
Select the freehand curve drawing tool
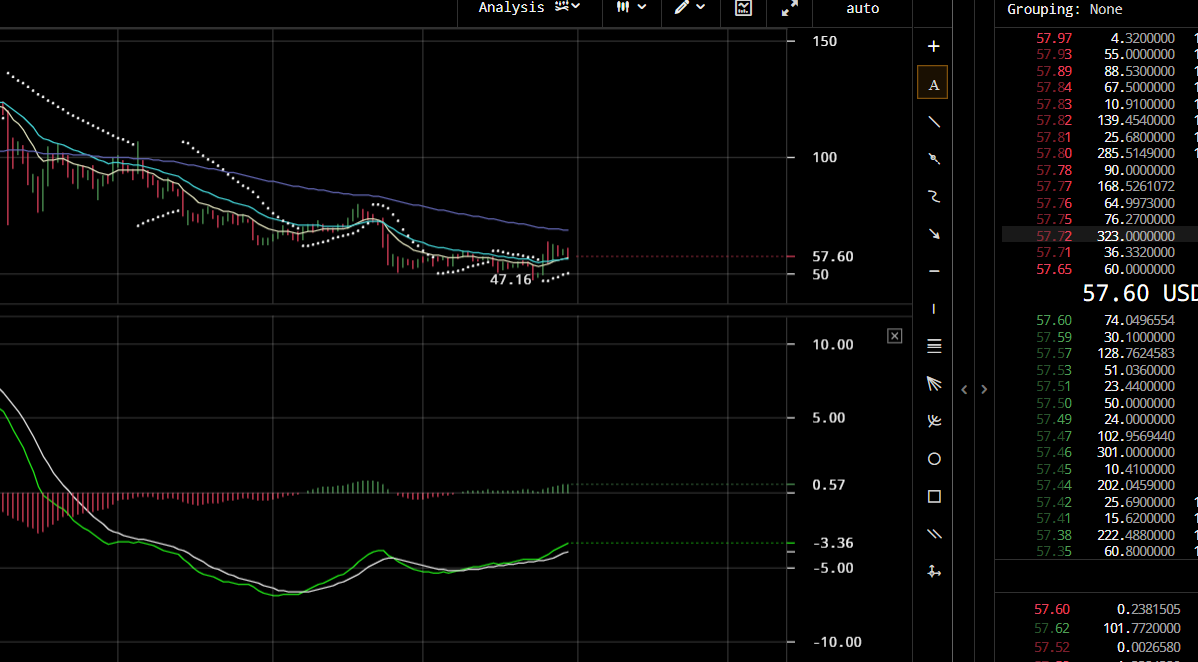[933, 196]
